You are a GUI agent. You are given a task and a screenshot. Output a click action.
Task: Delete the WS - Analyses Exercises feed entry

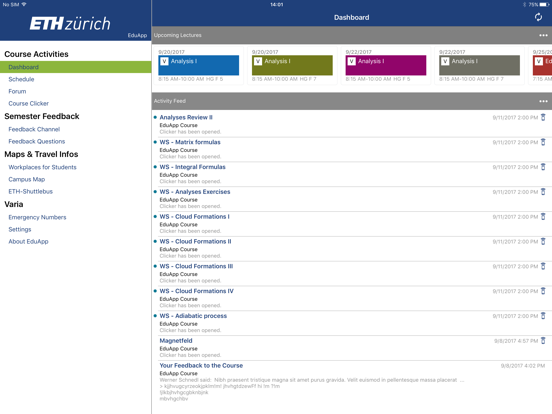pos(543,192)
